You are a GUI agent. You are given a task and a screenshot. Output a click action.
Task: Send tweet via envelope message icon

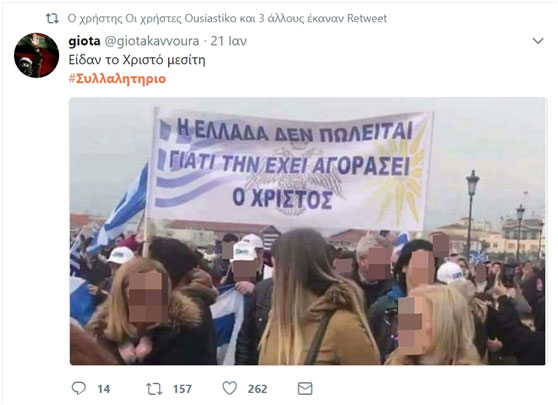click(305, 389)
